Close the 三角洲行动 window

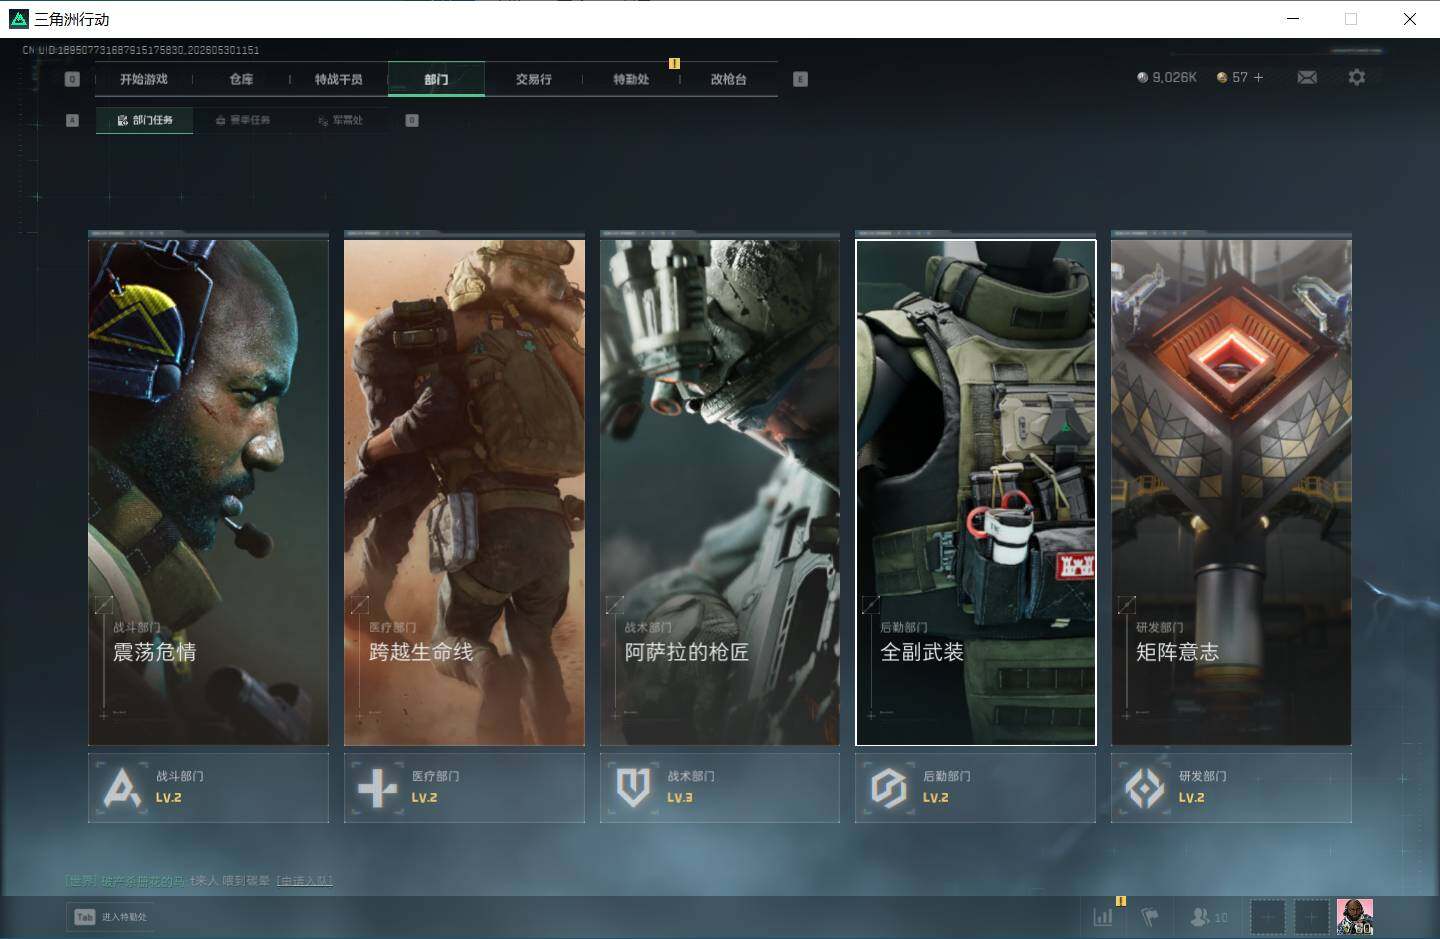[x=1409, y=19]
